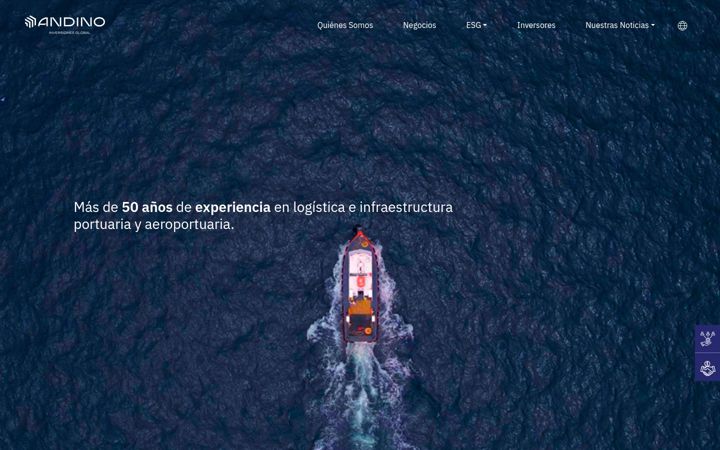
Task: Expand the Nuestras Noticias dropdown
Action: click(620, 25)
